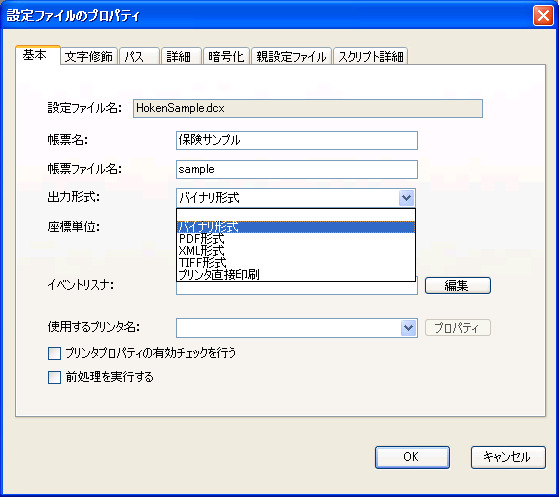Switch to スクリプト詳細 tab
This screenshot has height=497, width=559.
(x=370, y=56)
